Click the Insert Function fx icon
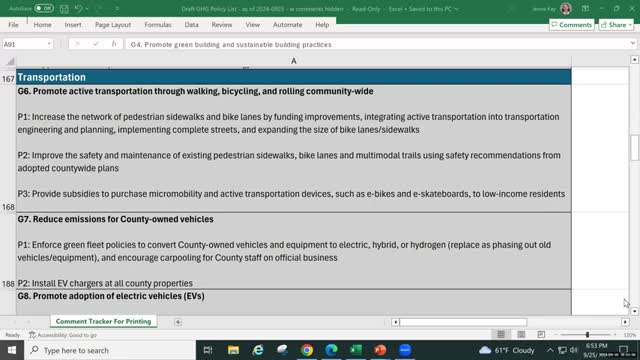Screen dimensions: 640x360 pos(114,44)
